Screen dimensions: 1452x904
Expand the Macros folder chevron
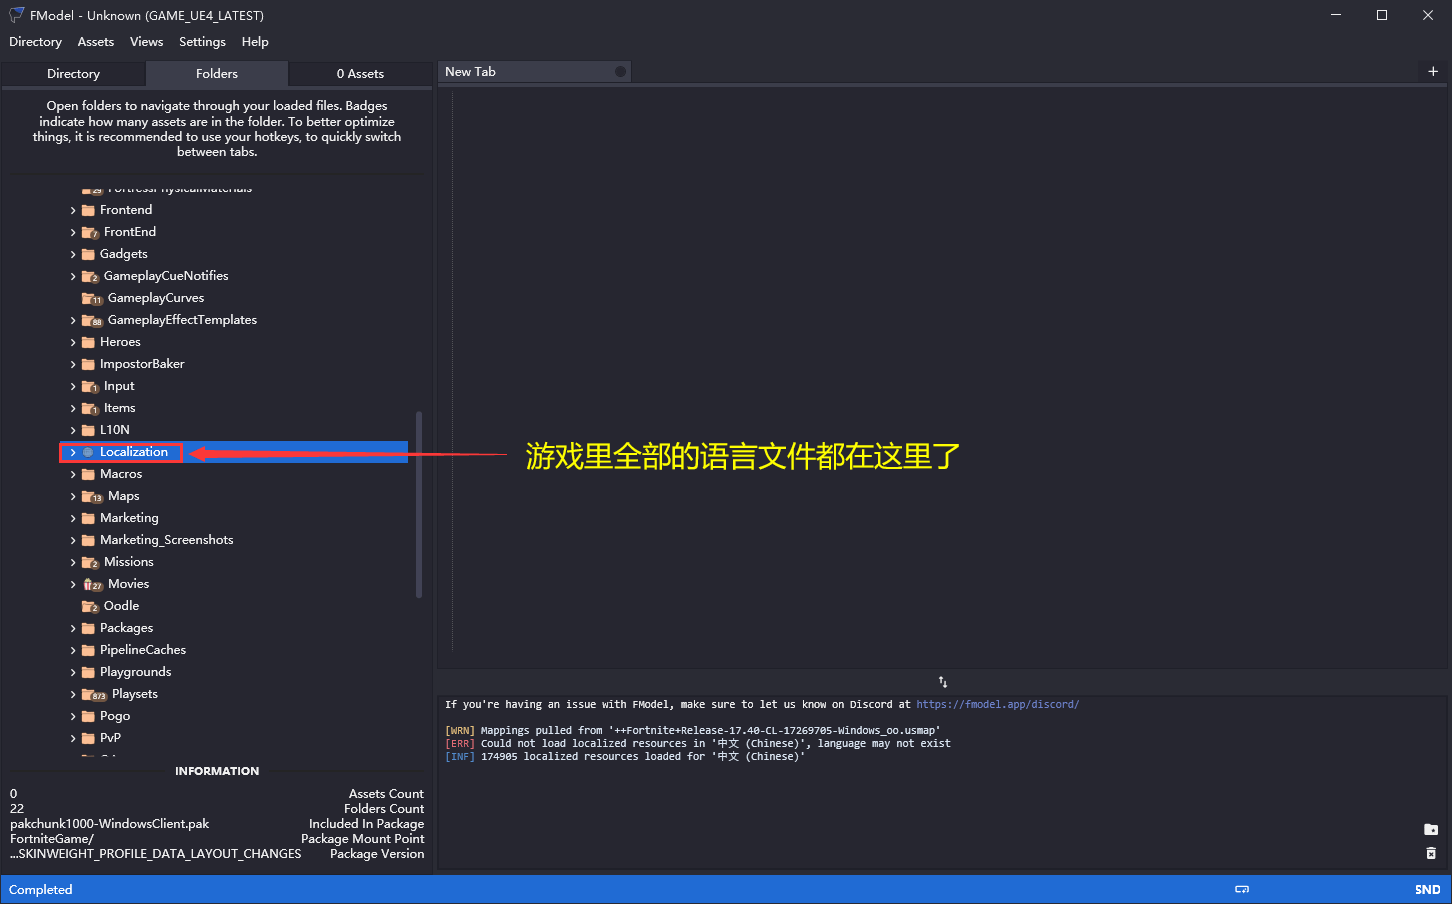click(x=73, y=474)
